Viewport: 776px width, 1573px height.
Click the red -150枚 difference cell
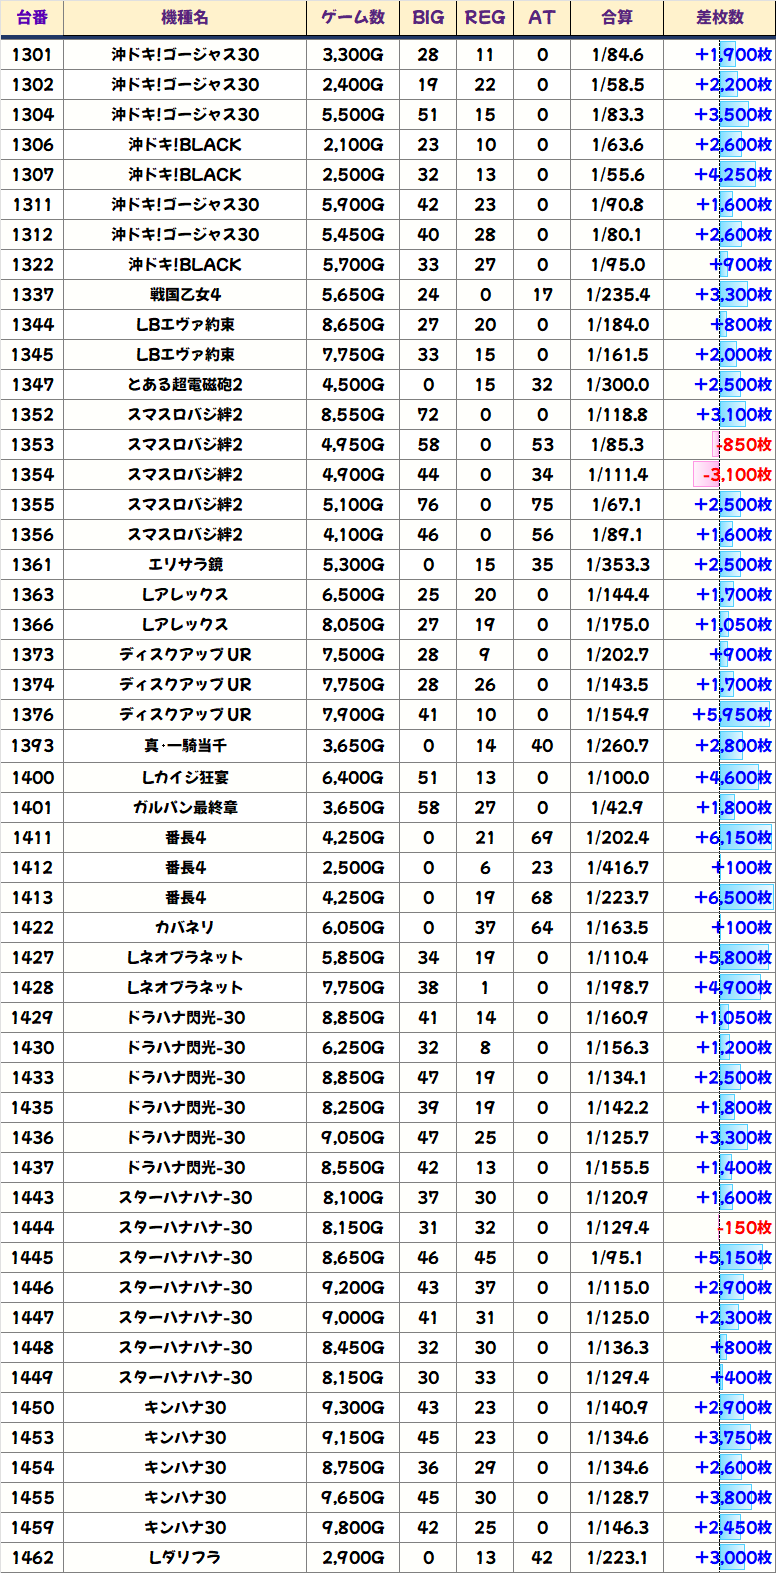coord(744,1228)
